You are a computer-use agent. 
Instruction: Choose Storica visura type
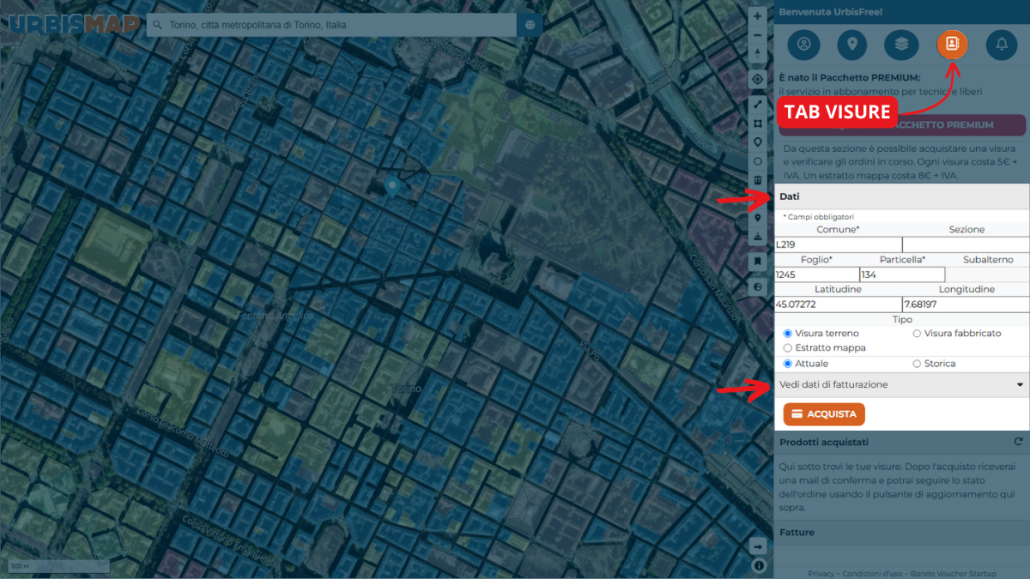click(916, 364)
